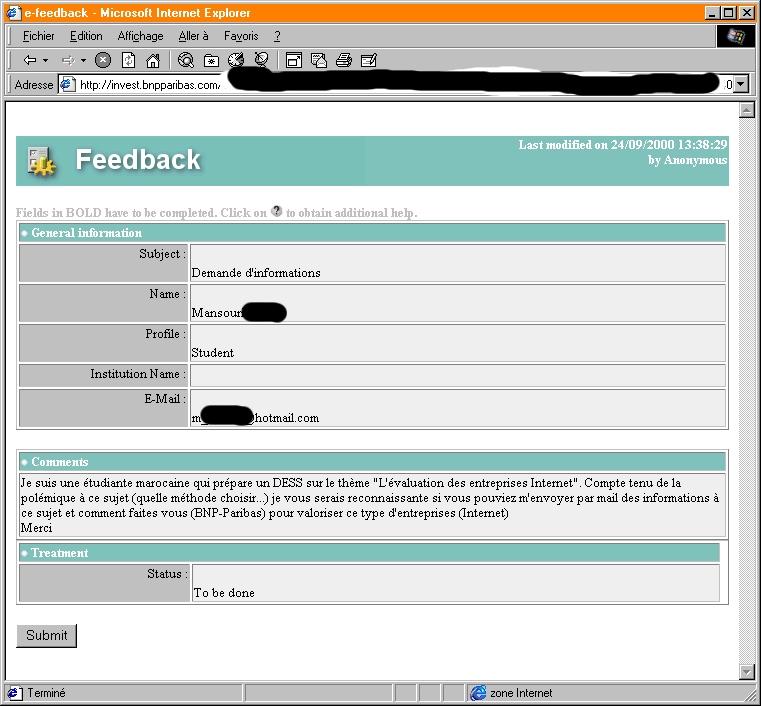The image size is (761, 706).
Task: Click the Terminé status bar text
Action: point(46,693)
